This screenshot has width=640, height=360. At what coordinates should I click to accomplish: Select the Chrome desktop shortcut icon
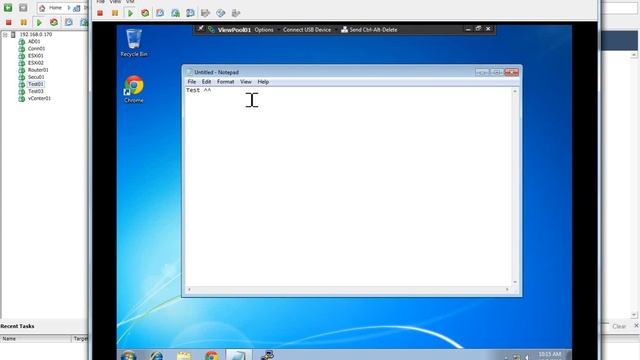click(x=134, y=89)
